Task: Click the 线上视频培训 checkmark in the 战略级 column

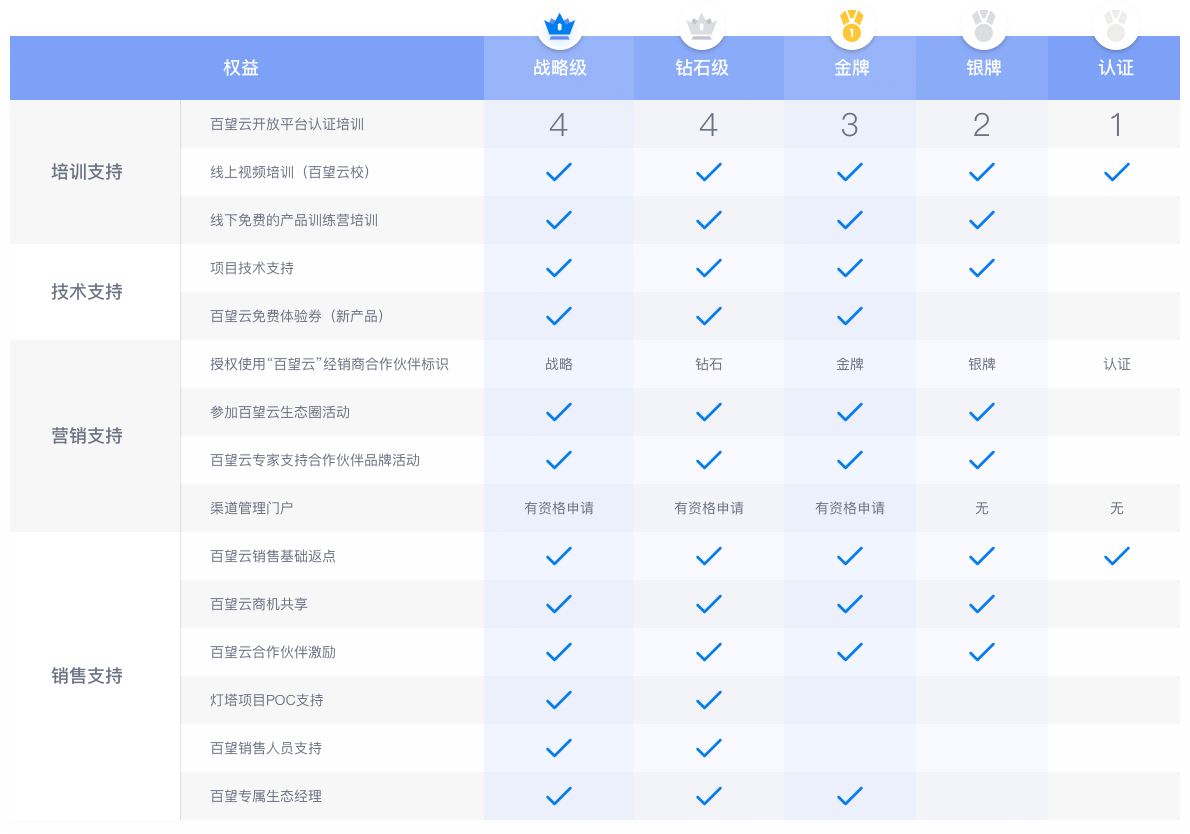Action: coord(559,172)
